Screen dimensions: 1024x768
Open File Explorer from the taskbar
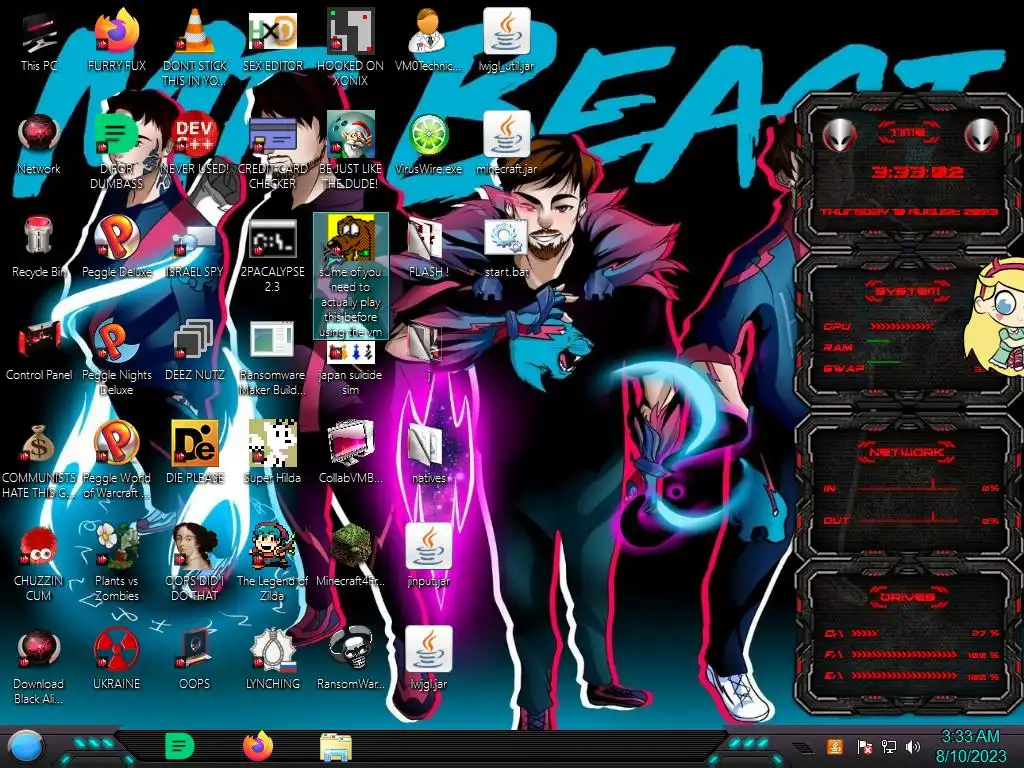pyautogui.click(x=336, y=747)
